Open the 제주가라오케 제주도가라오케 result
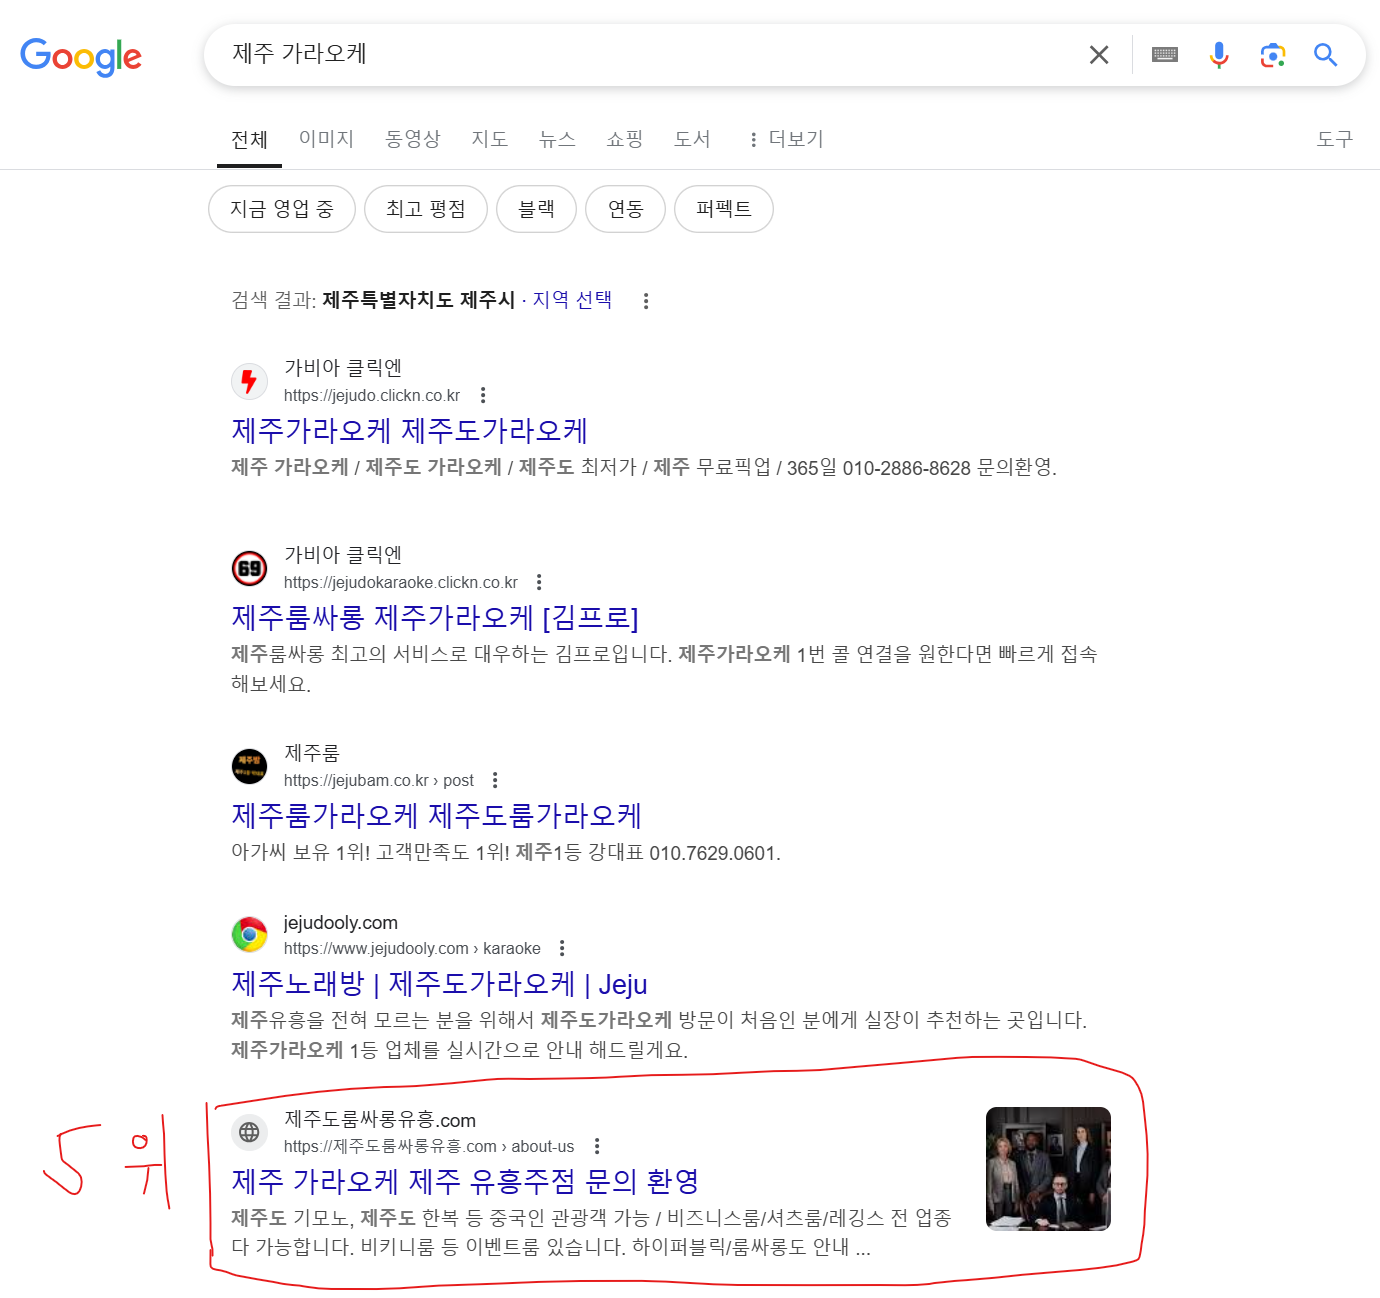Viewport: 1380px width, 1298px height. (410, 431)
